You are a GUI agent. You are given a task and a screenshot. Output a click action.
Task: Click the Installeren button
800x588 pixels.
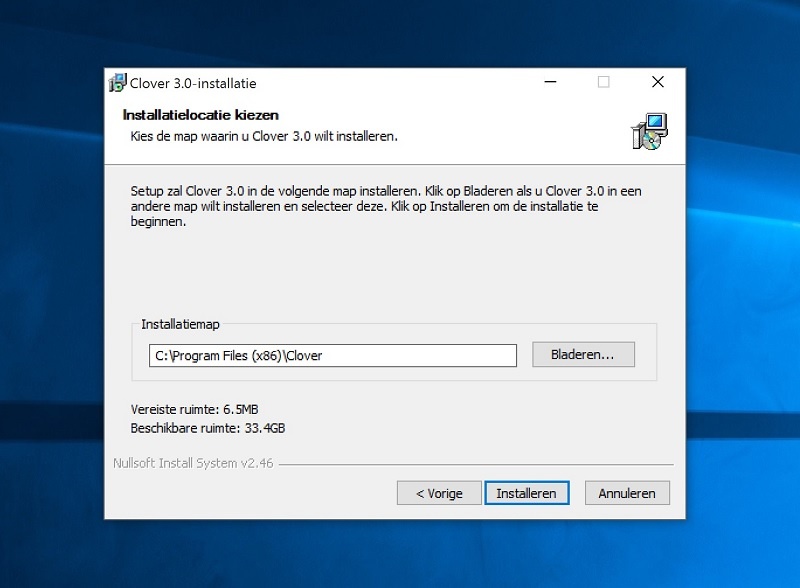(x=527, y=493)
